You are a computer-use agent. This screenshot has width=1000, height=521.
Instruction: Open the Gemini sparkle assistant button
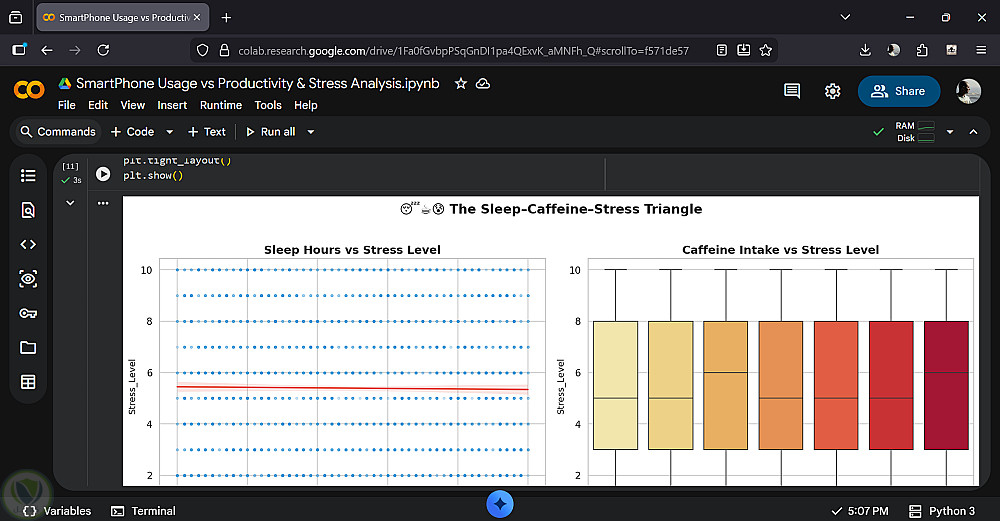tap(500, 504)
